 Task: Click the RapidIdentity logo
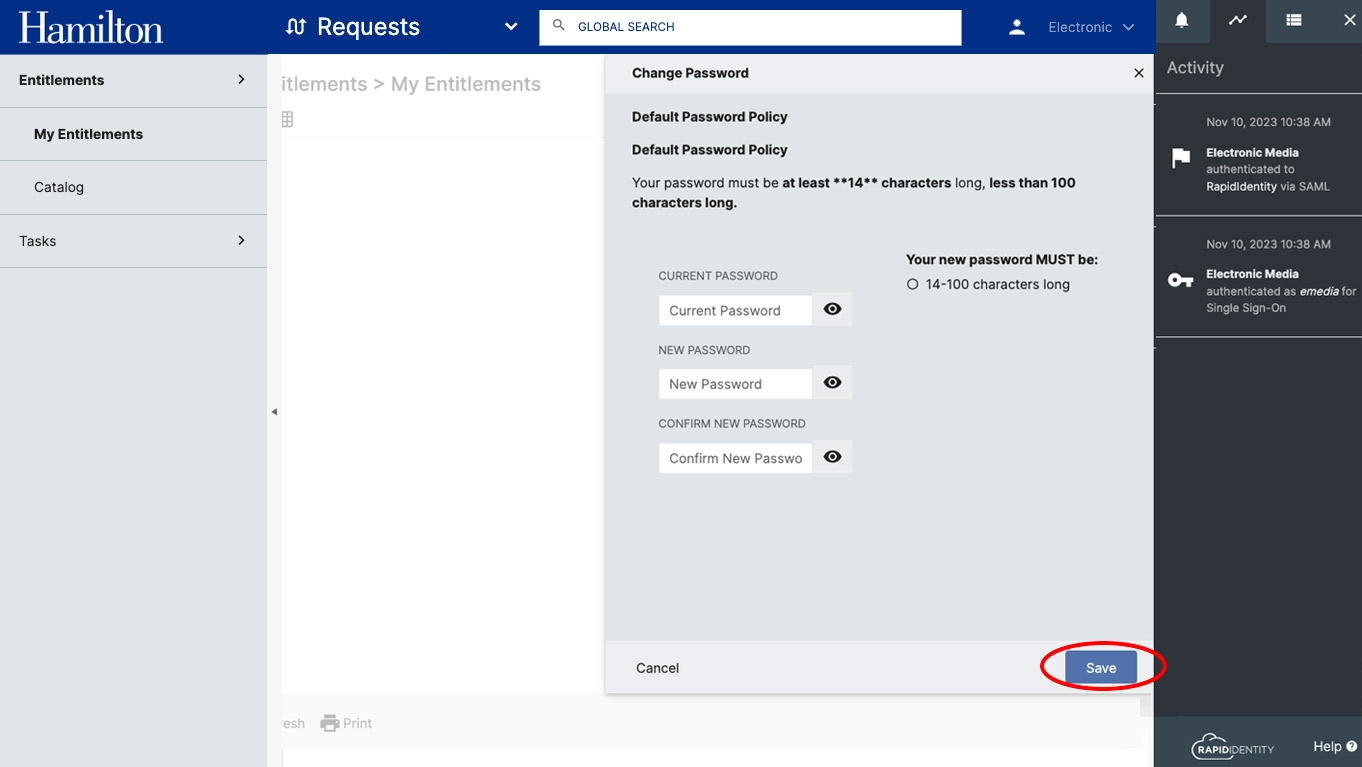click(x=1233, y=748)
